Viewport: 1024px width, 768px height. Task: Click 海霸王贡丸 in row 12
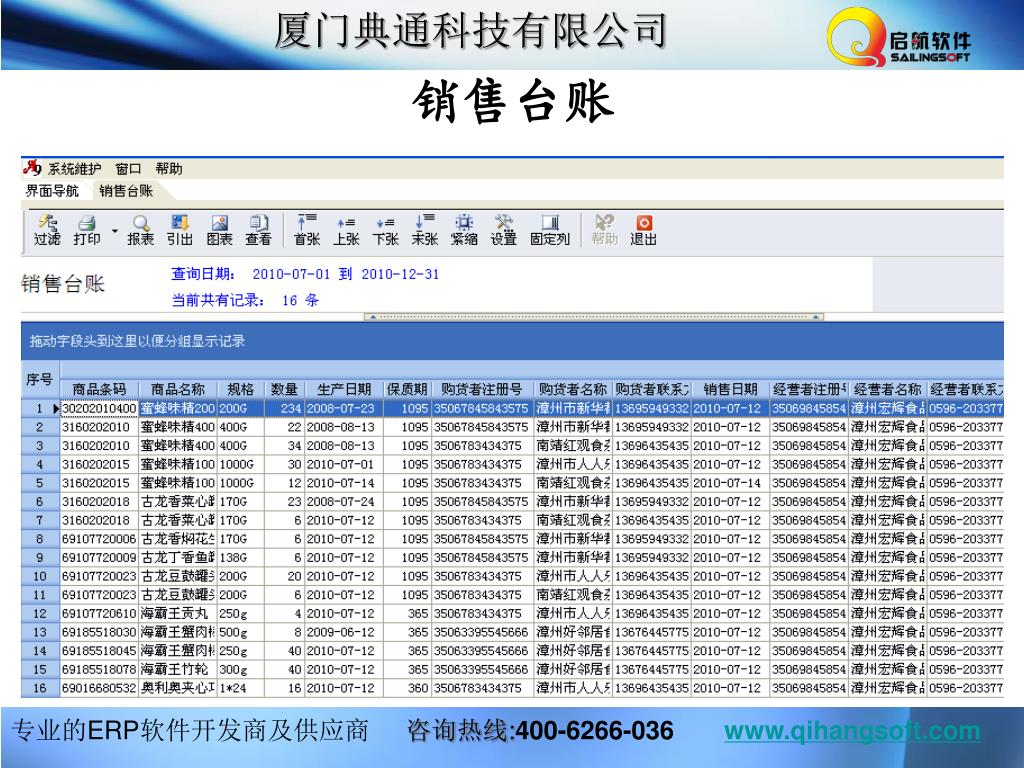[x=178, y=614]
